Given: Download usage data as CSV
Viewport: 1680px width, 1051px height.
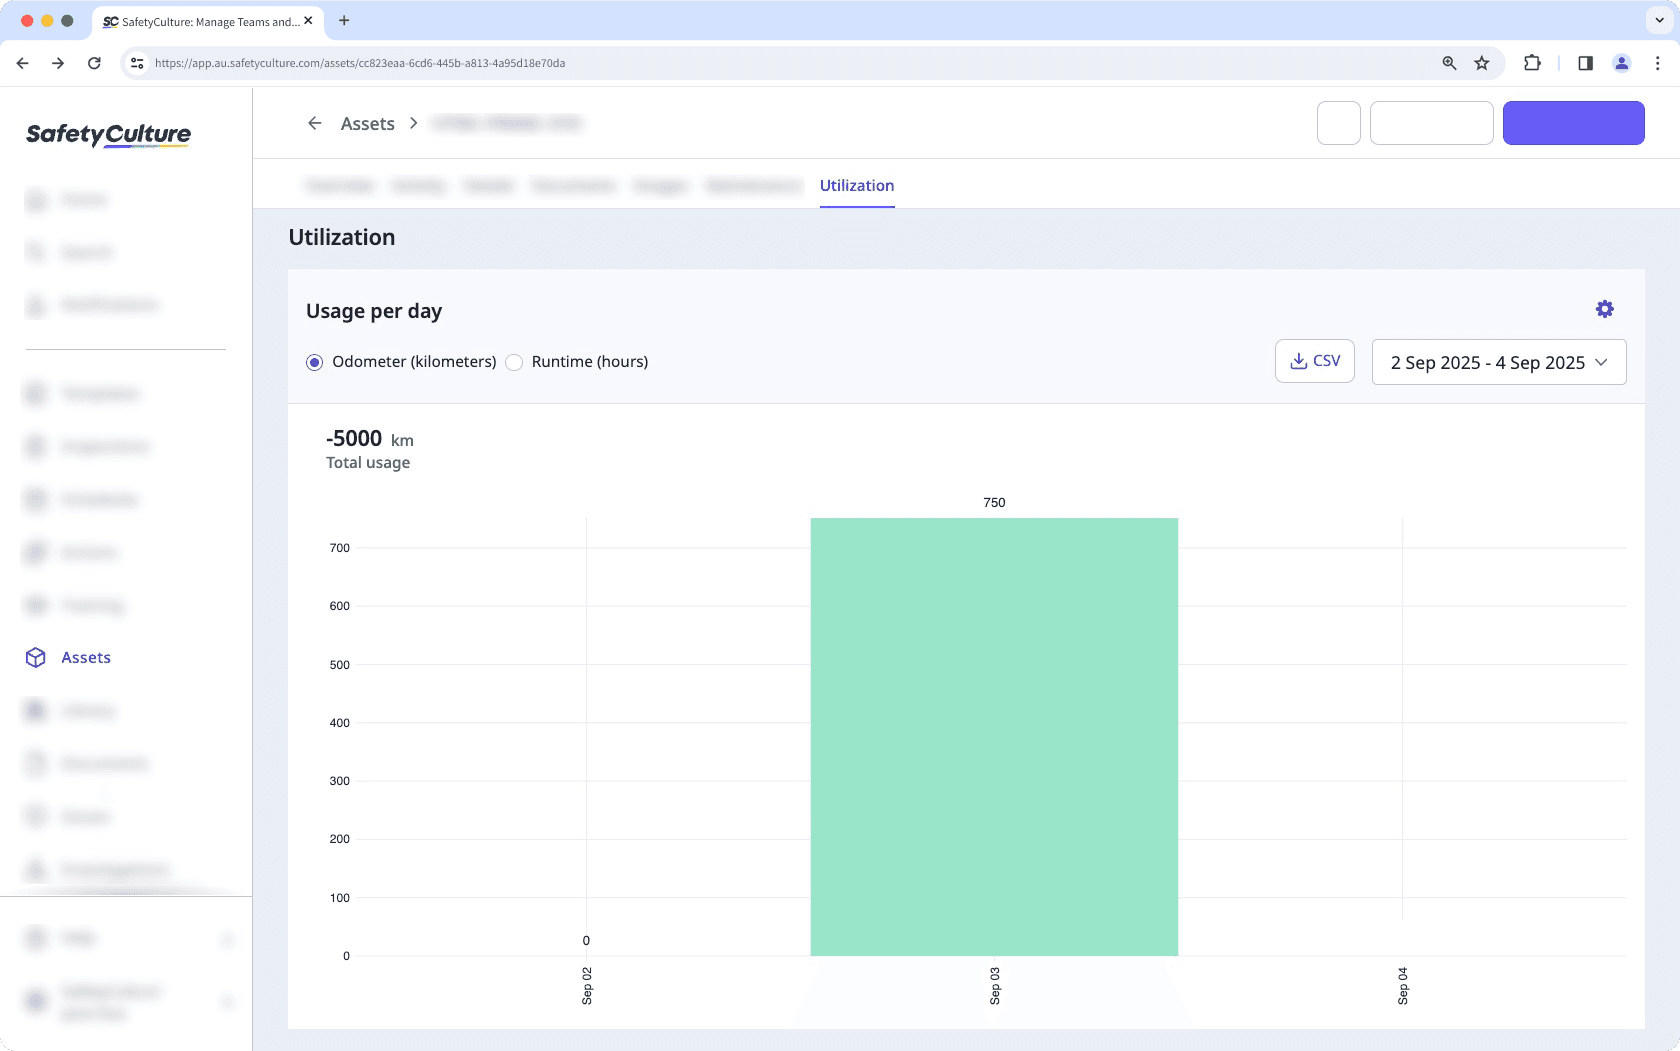Looking at the screenshot, I should (x=1314, y=361).
